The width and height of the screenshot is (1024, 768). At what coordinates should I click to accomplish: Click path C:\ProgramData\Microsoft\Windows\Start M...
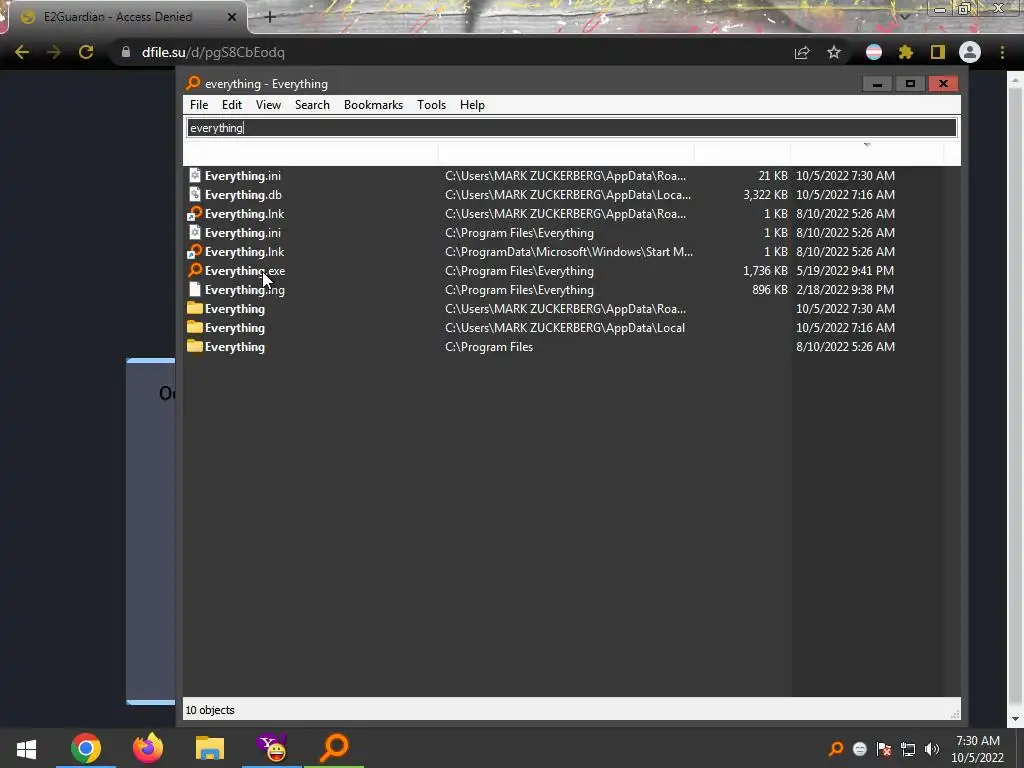coord(569,251)
